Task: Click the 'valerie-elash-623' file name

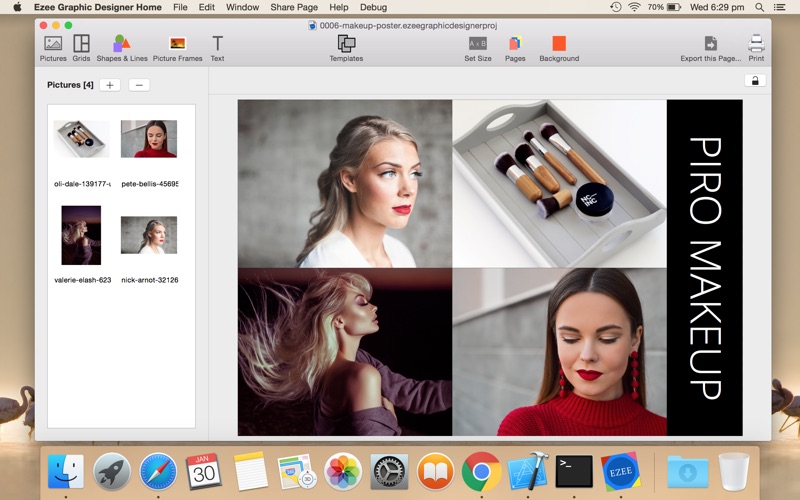Action: point(83,280)
